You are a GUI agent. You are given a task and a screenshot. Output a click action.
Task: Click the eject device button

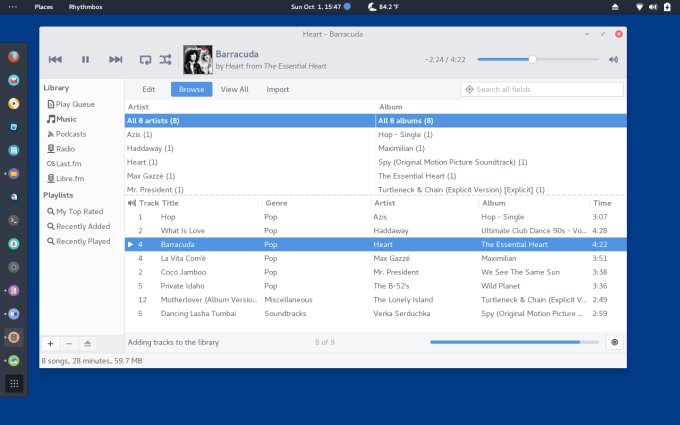click(x=87, y=343)
